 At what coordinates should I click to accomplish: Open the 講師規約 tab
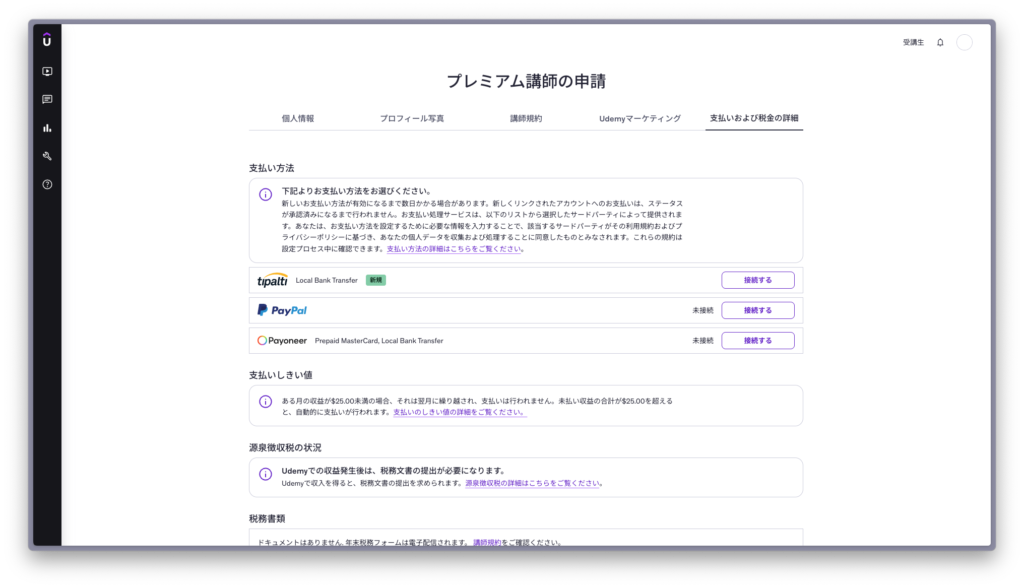525,118
